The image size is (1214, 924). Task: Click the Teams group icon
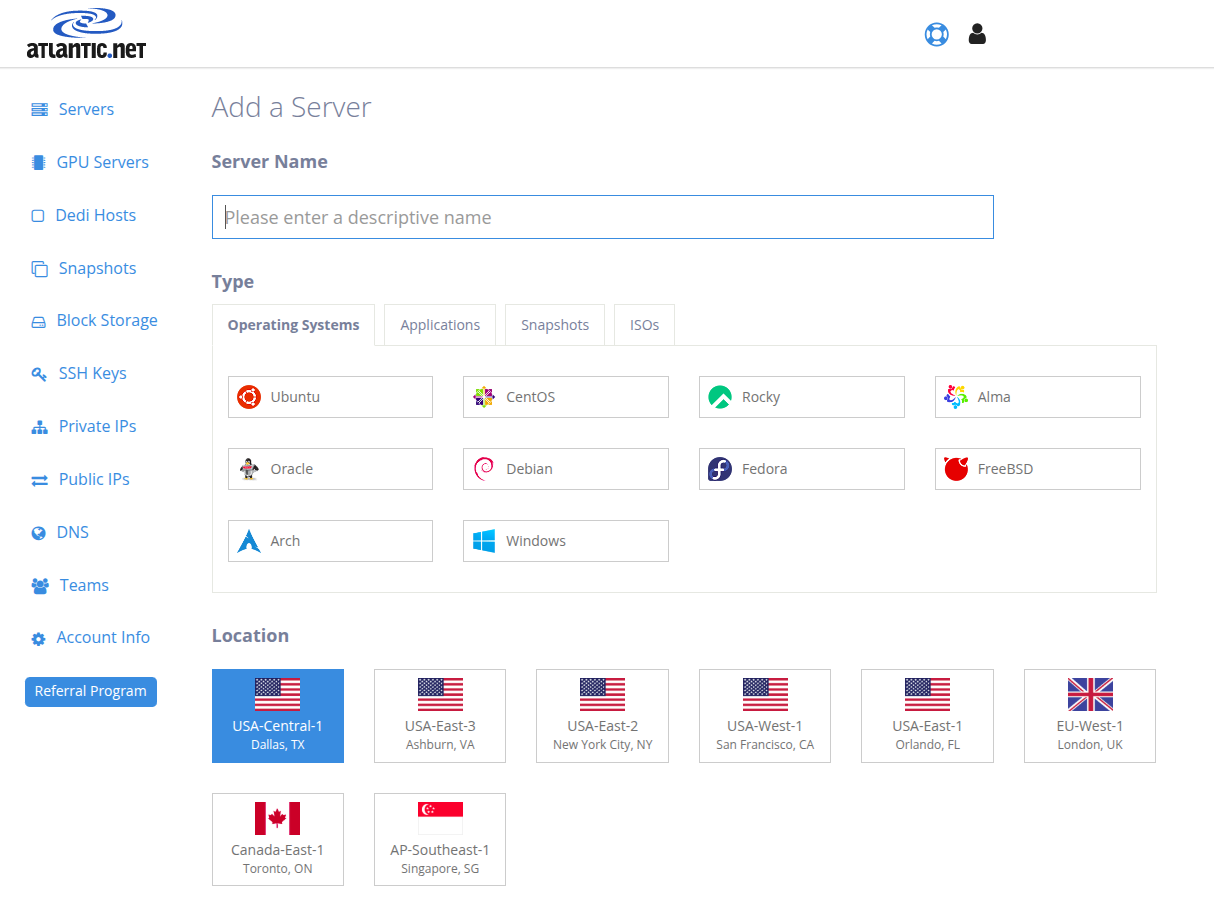40,586
